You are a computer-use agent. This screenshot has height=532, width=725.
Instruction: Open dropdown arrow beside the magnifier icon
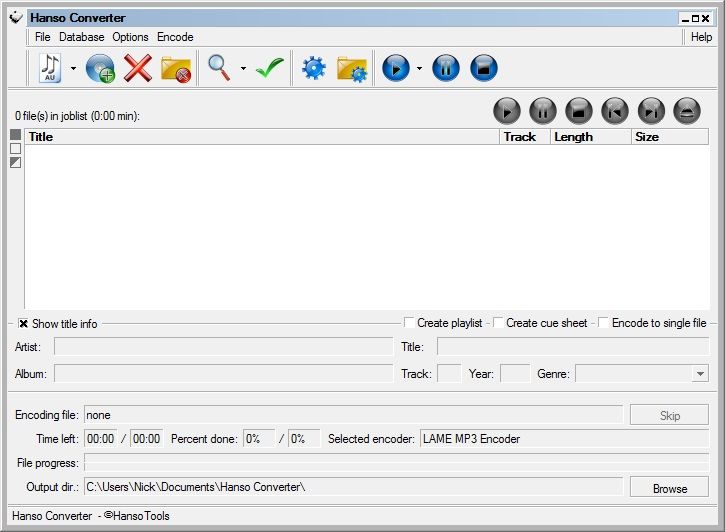click(x=243, y=68)
